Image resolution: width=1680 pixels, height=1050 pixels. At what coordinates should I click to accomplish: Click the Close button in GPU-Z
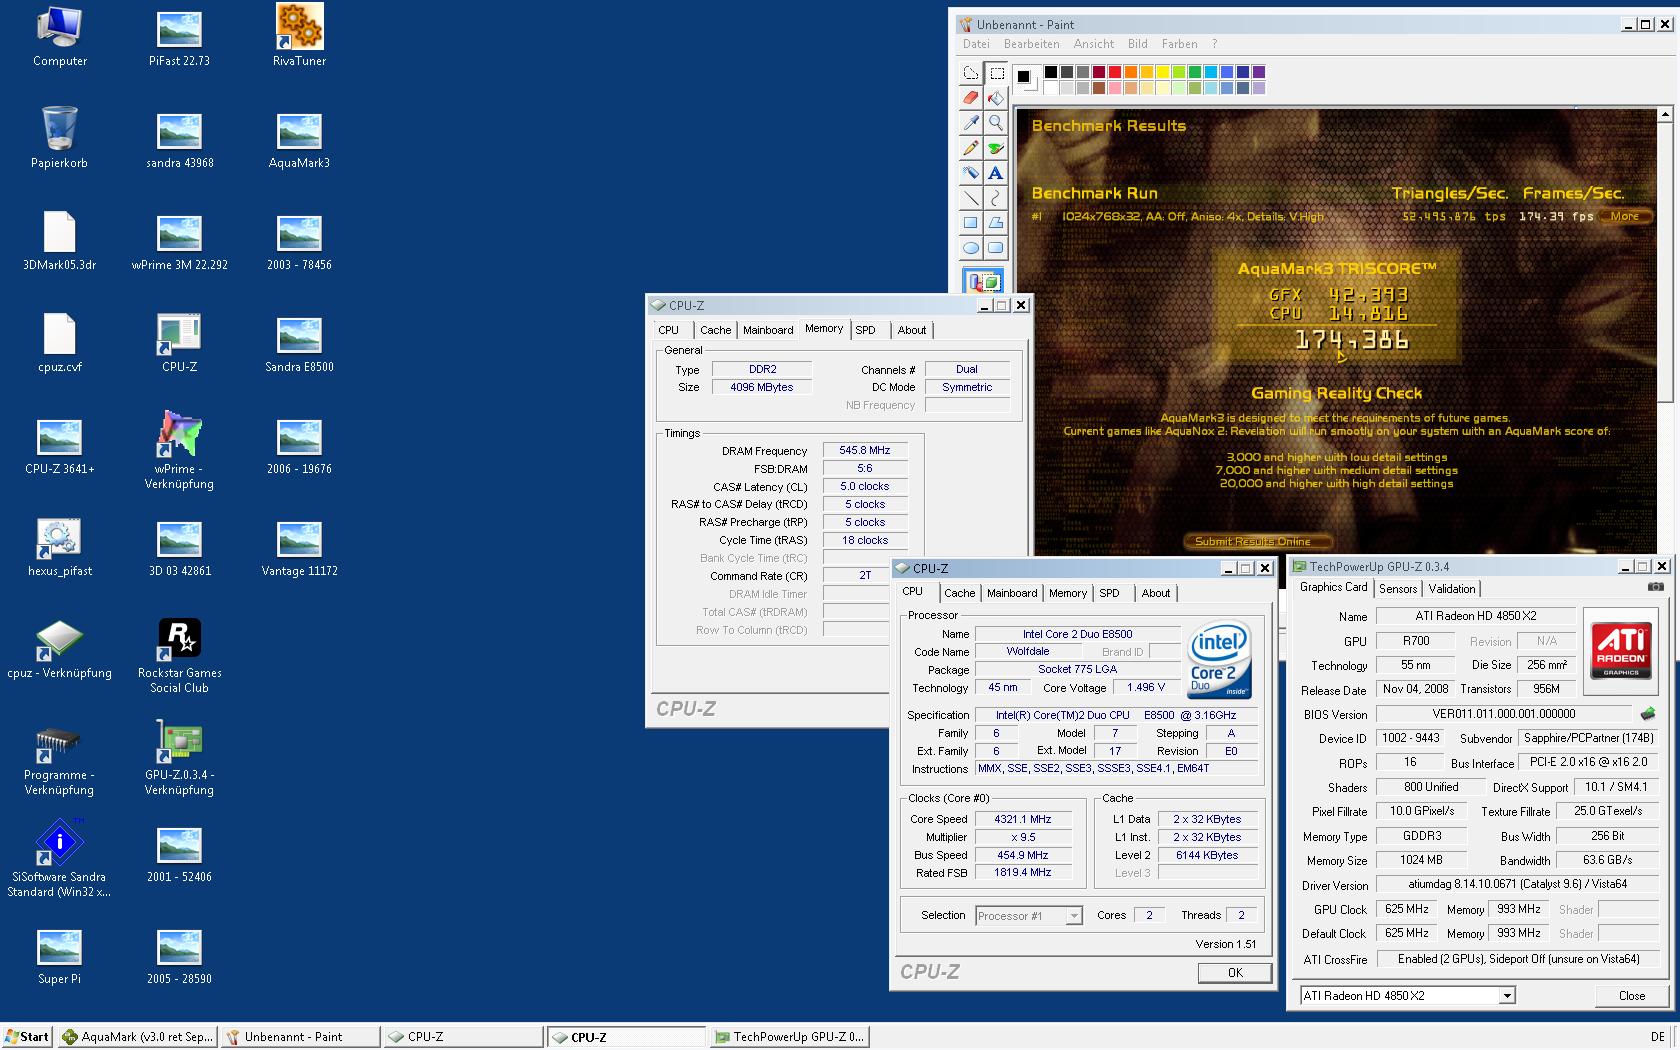(1632, 996)
